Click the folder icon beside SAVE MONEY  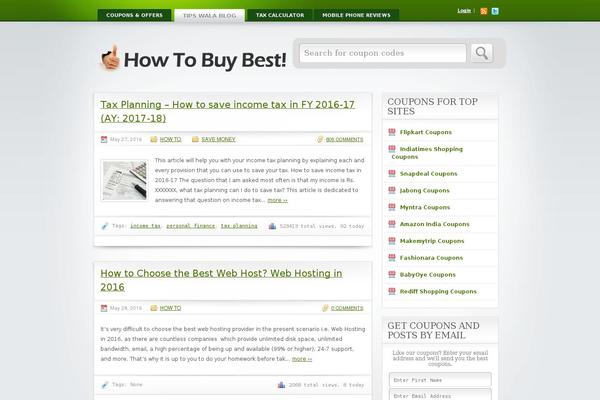pyautogui.click(x=195, y=139)
